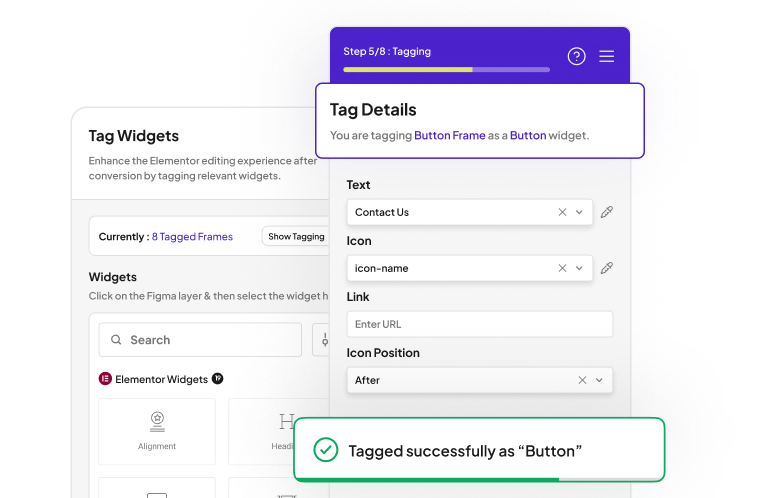This screenshot has width=758, height=498.
Task: Open the Contact Us text combo box
Action: [x=469, y=212]
